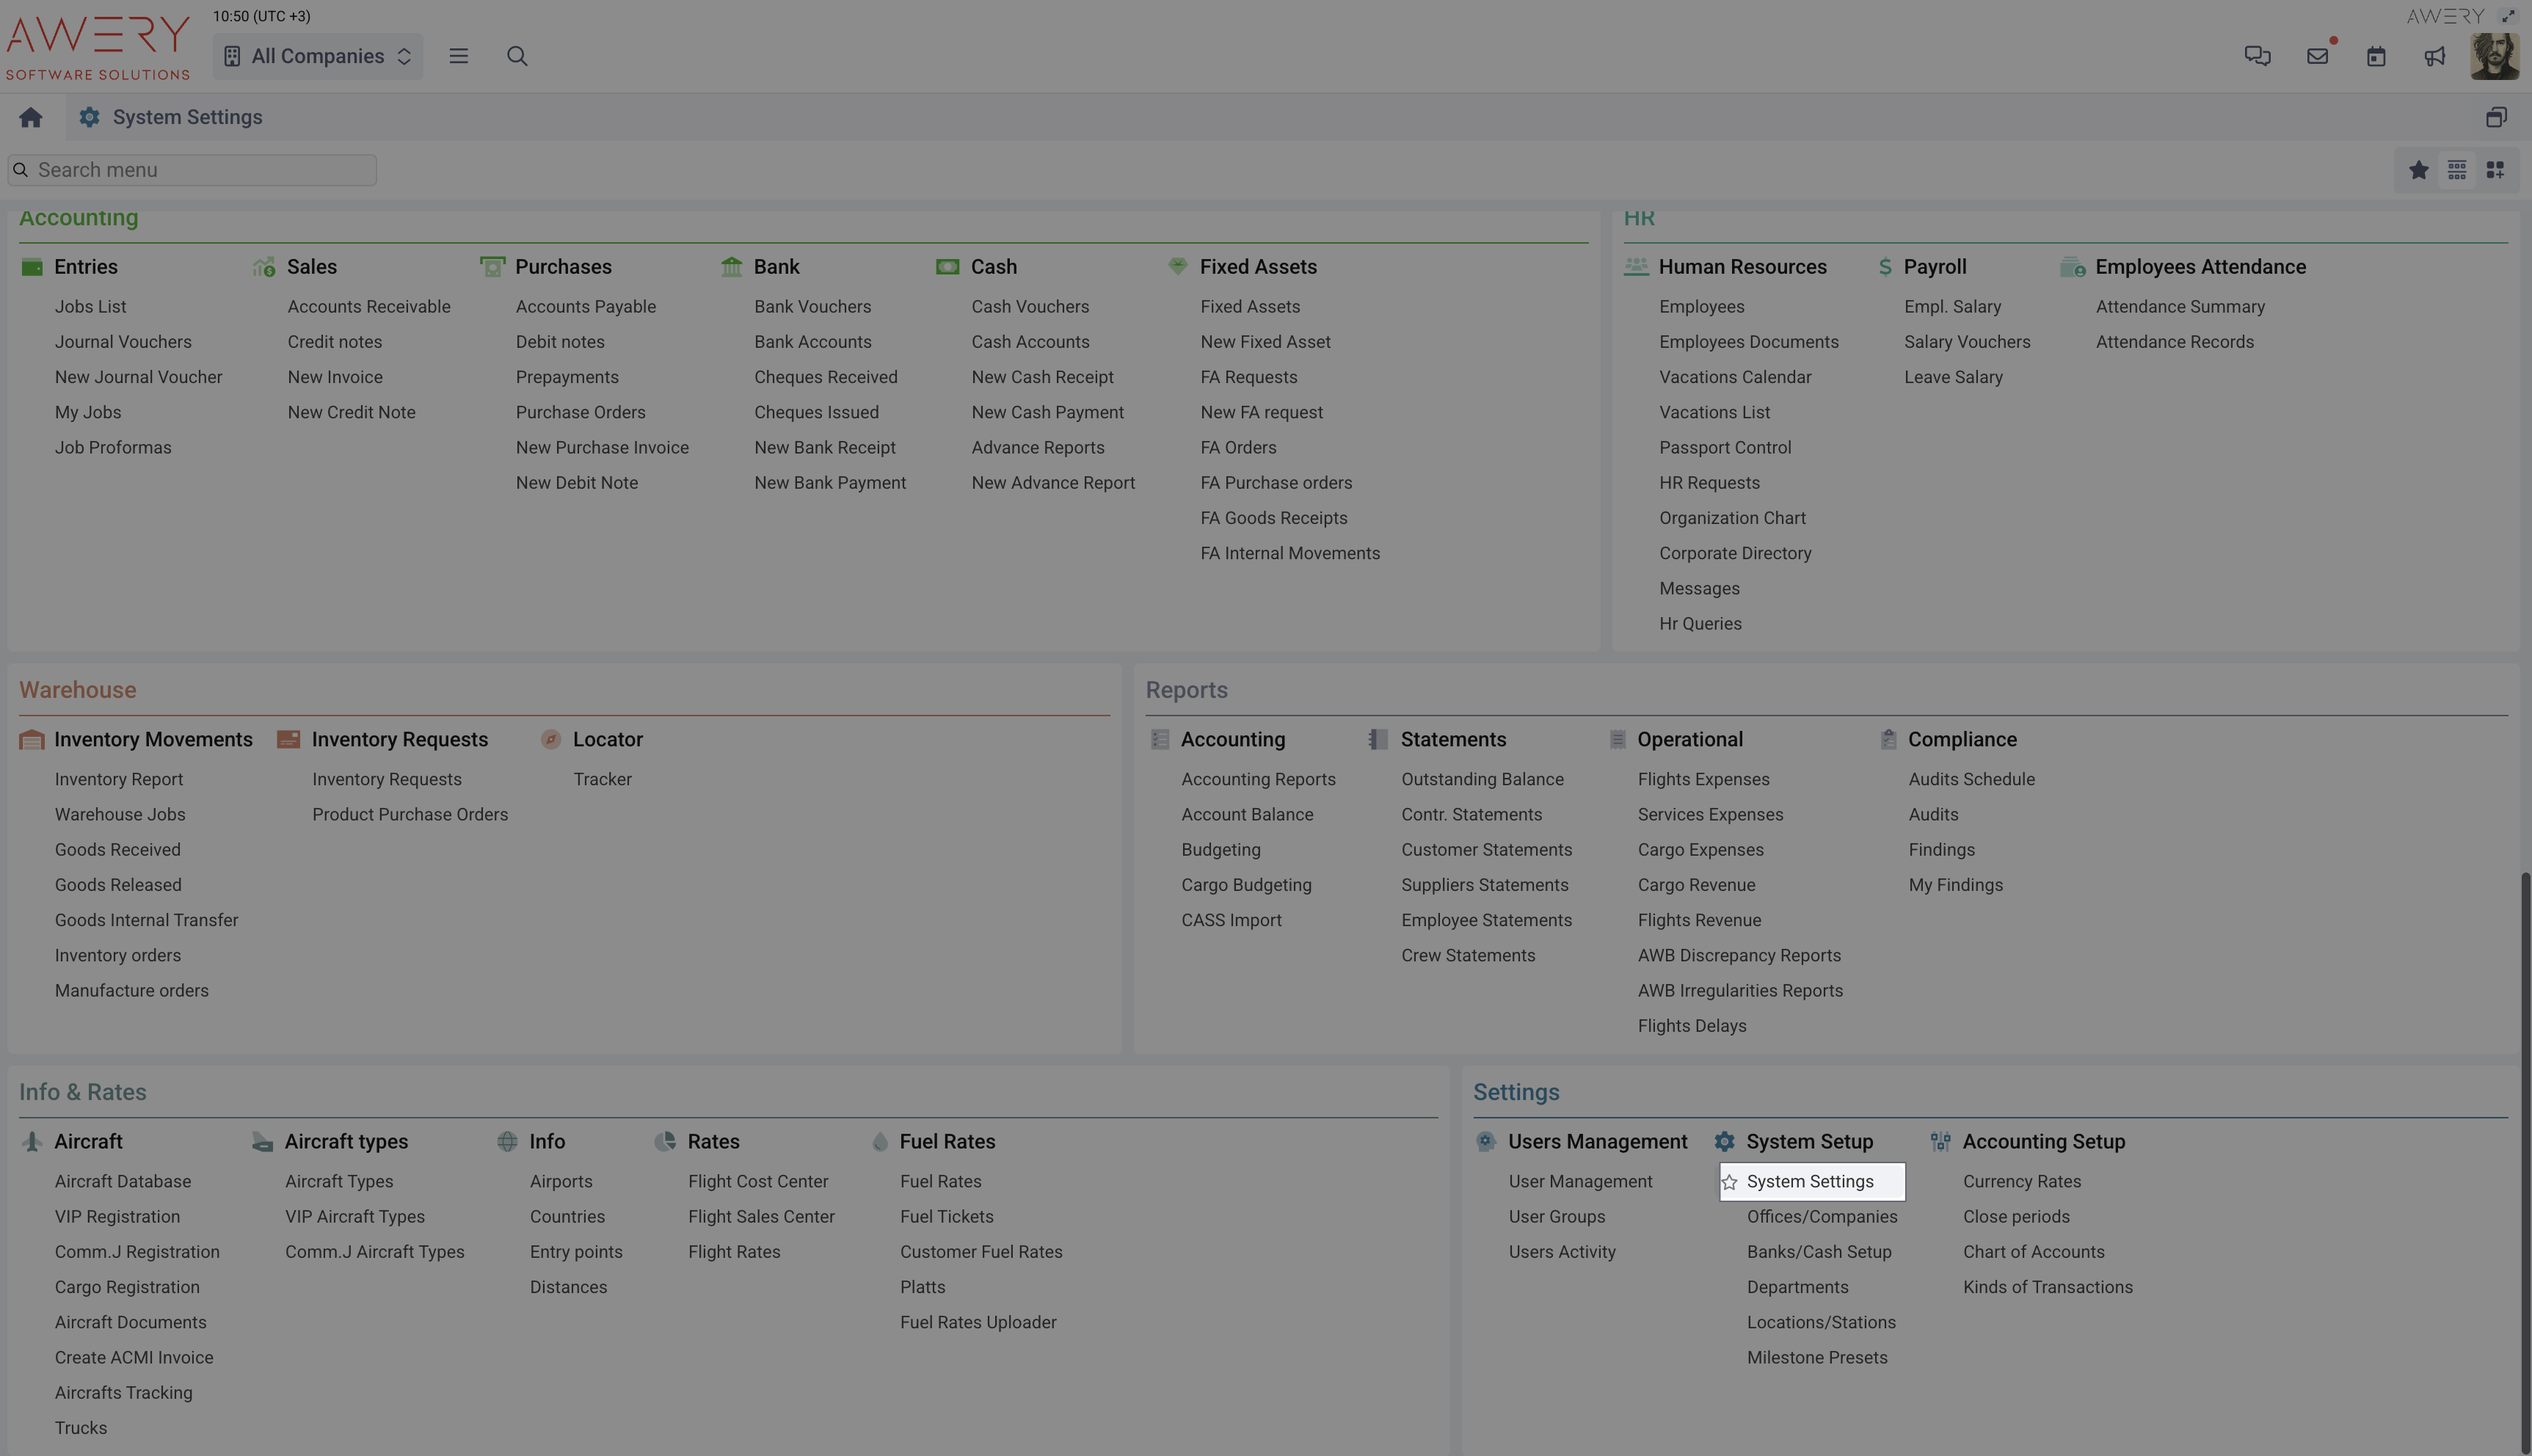Open the calendar icon in header

(2376, 56)
